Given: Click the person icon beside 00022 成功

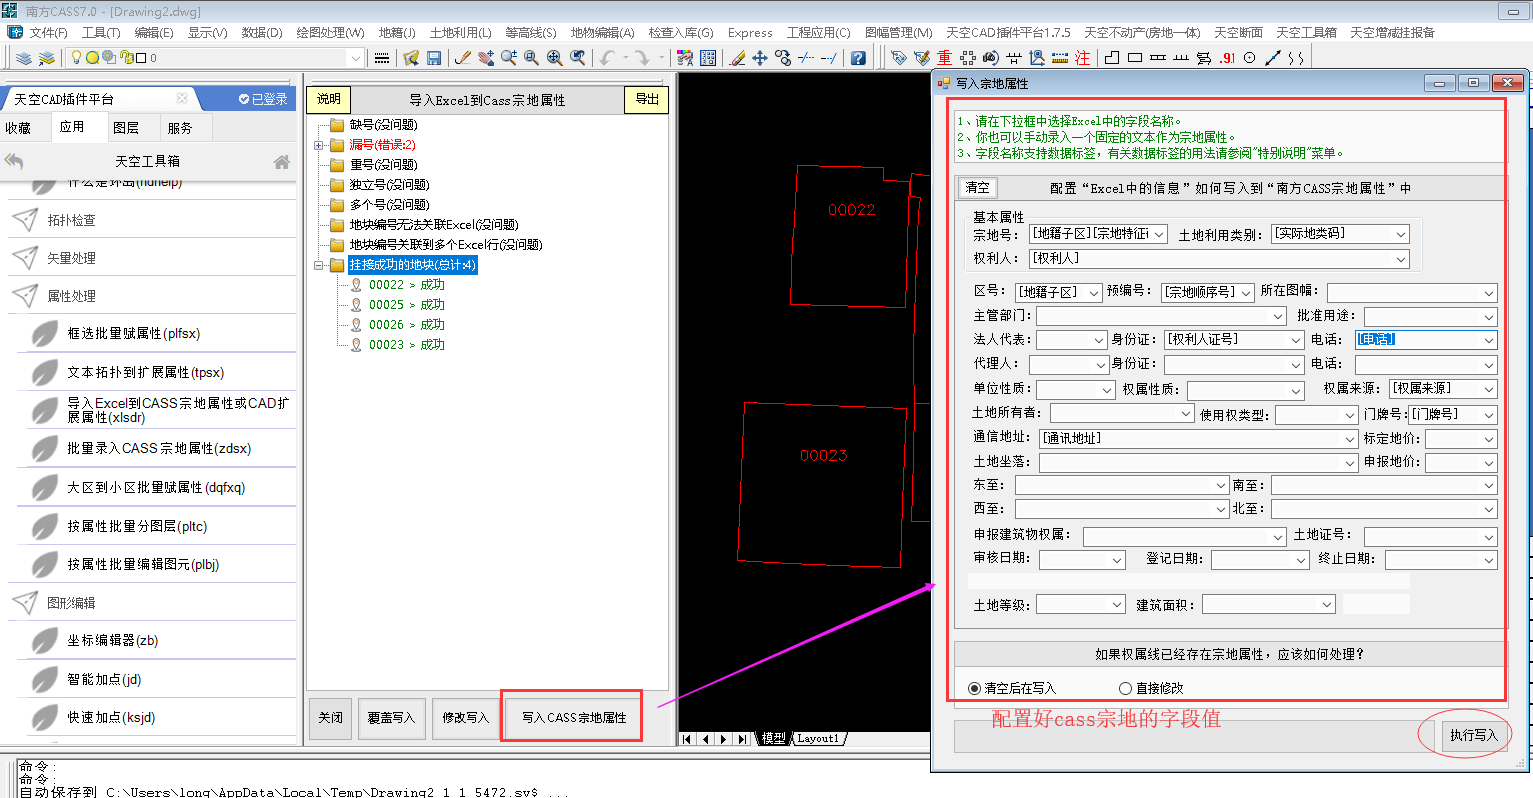Looking at the screenshot, I should click(356, 285).
